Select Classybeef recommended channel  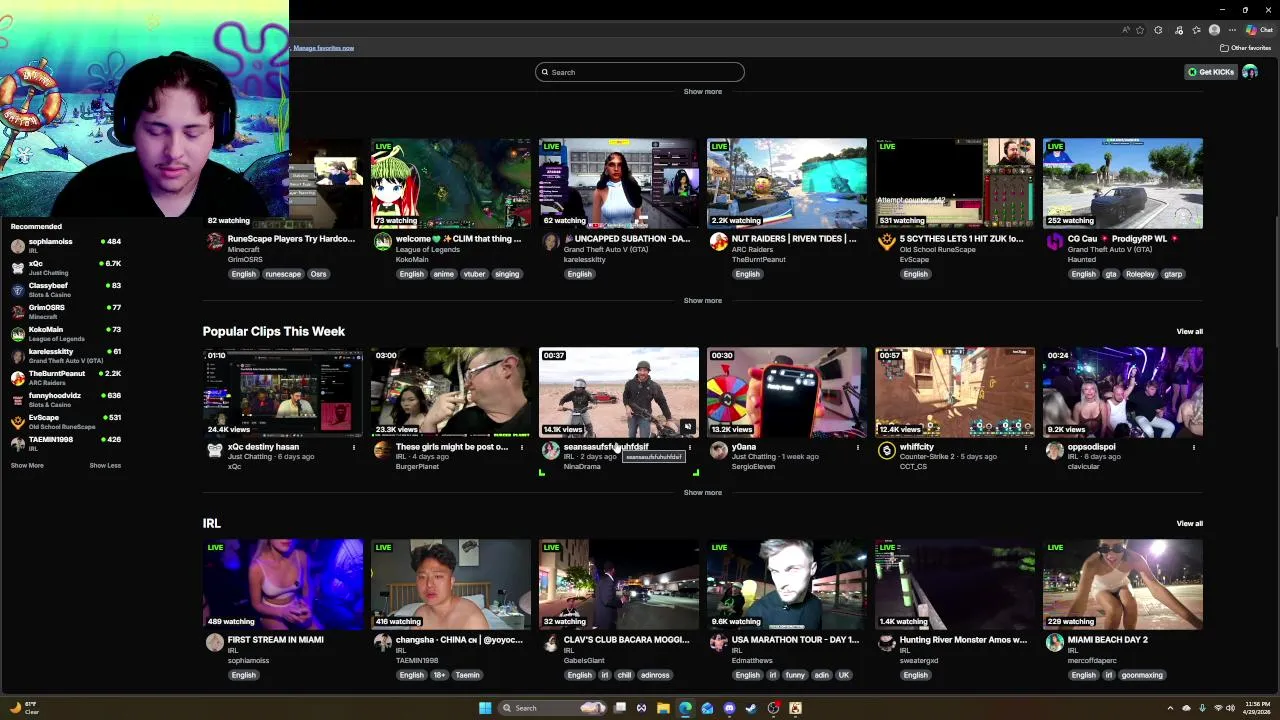(x=65, y=289)
